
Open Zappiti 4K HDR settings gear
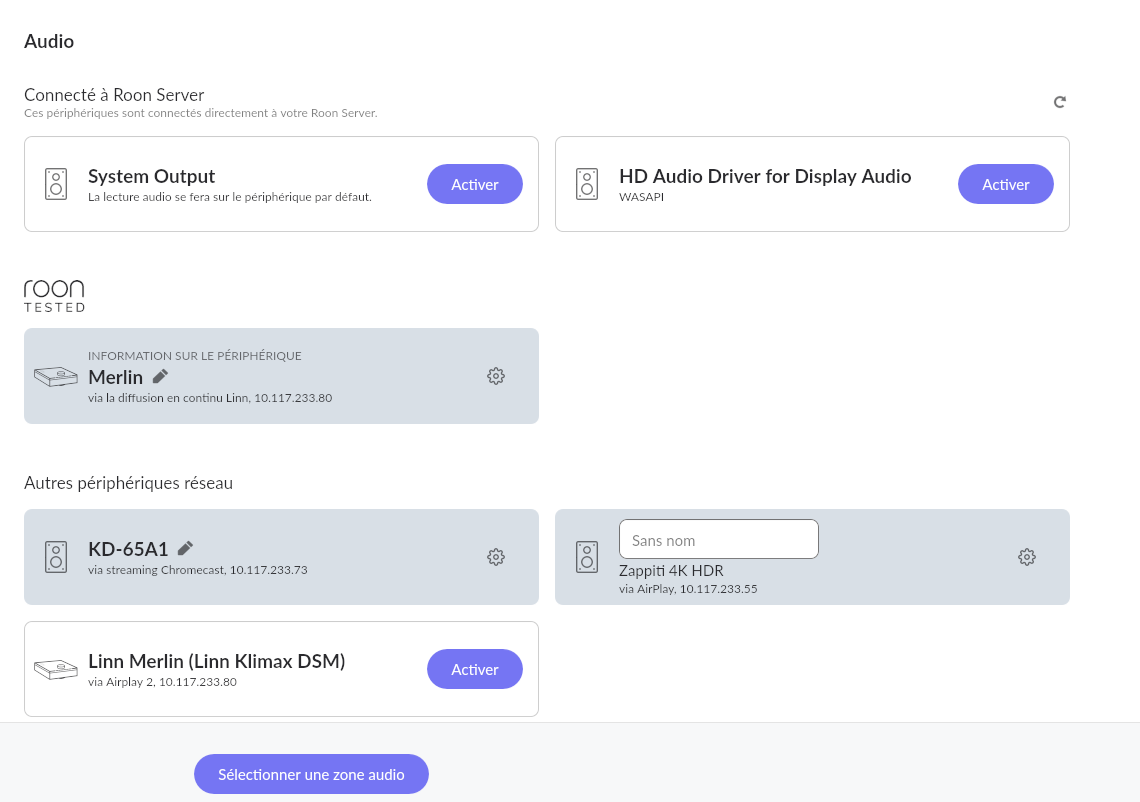1027,557
